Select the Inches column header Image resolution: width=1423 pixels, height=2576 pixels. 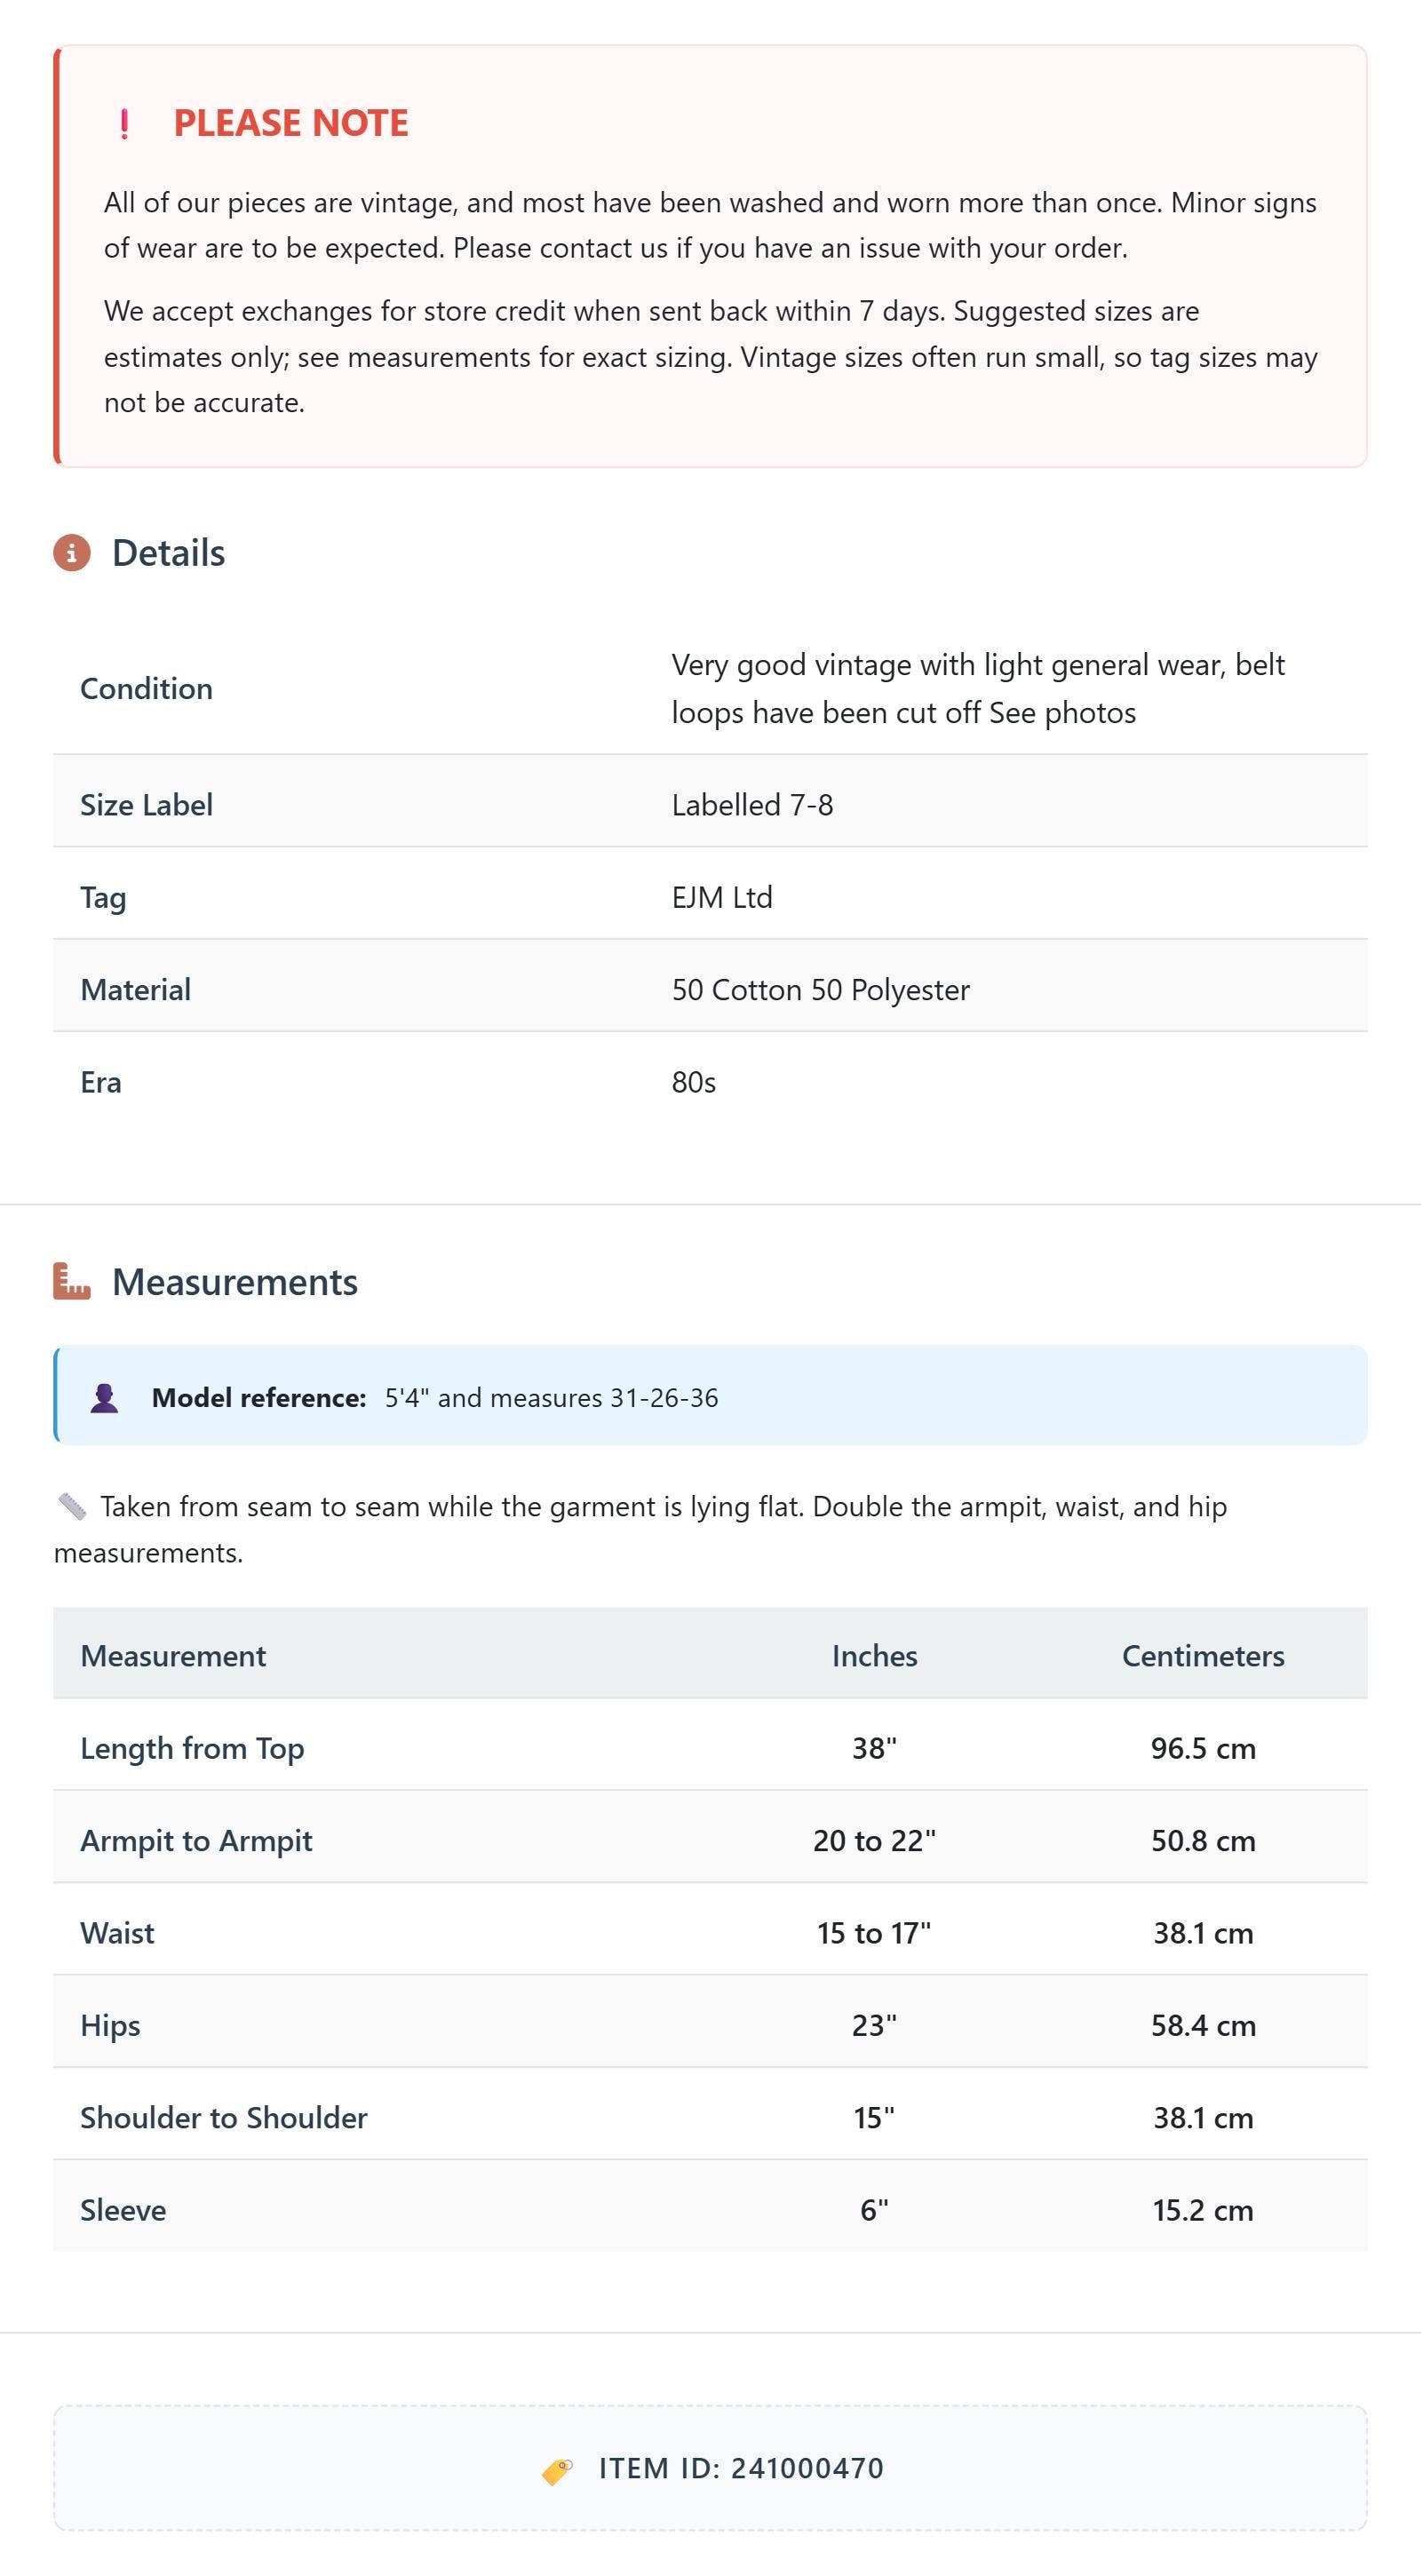coord(875,1656)
